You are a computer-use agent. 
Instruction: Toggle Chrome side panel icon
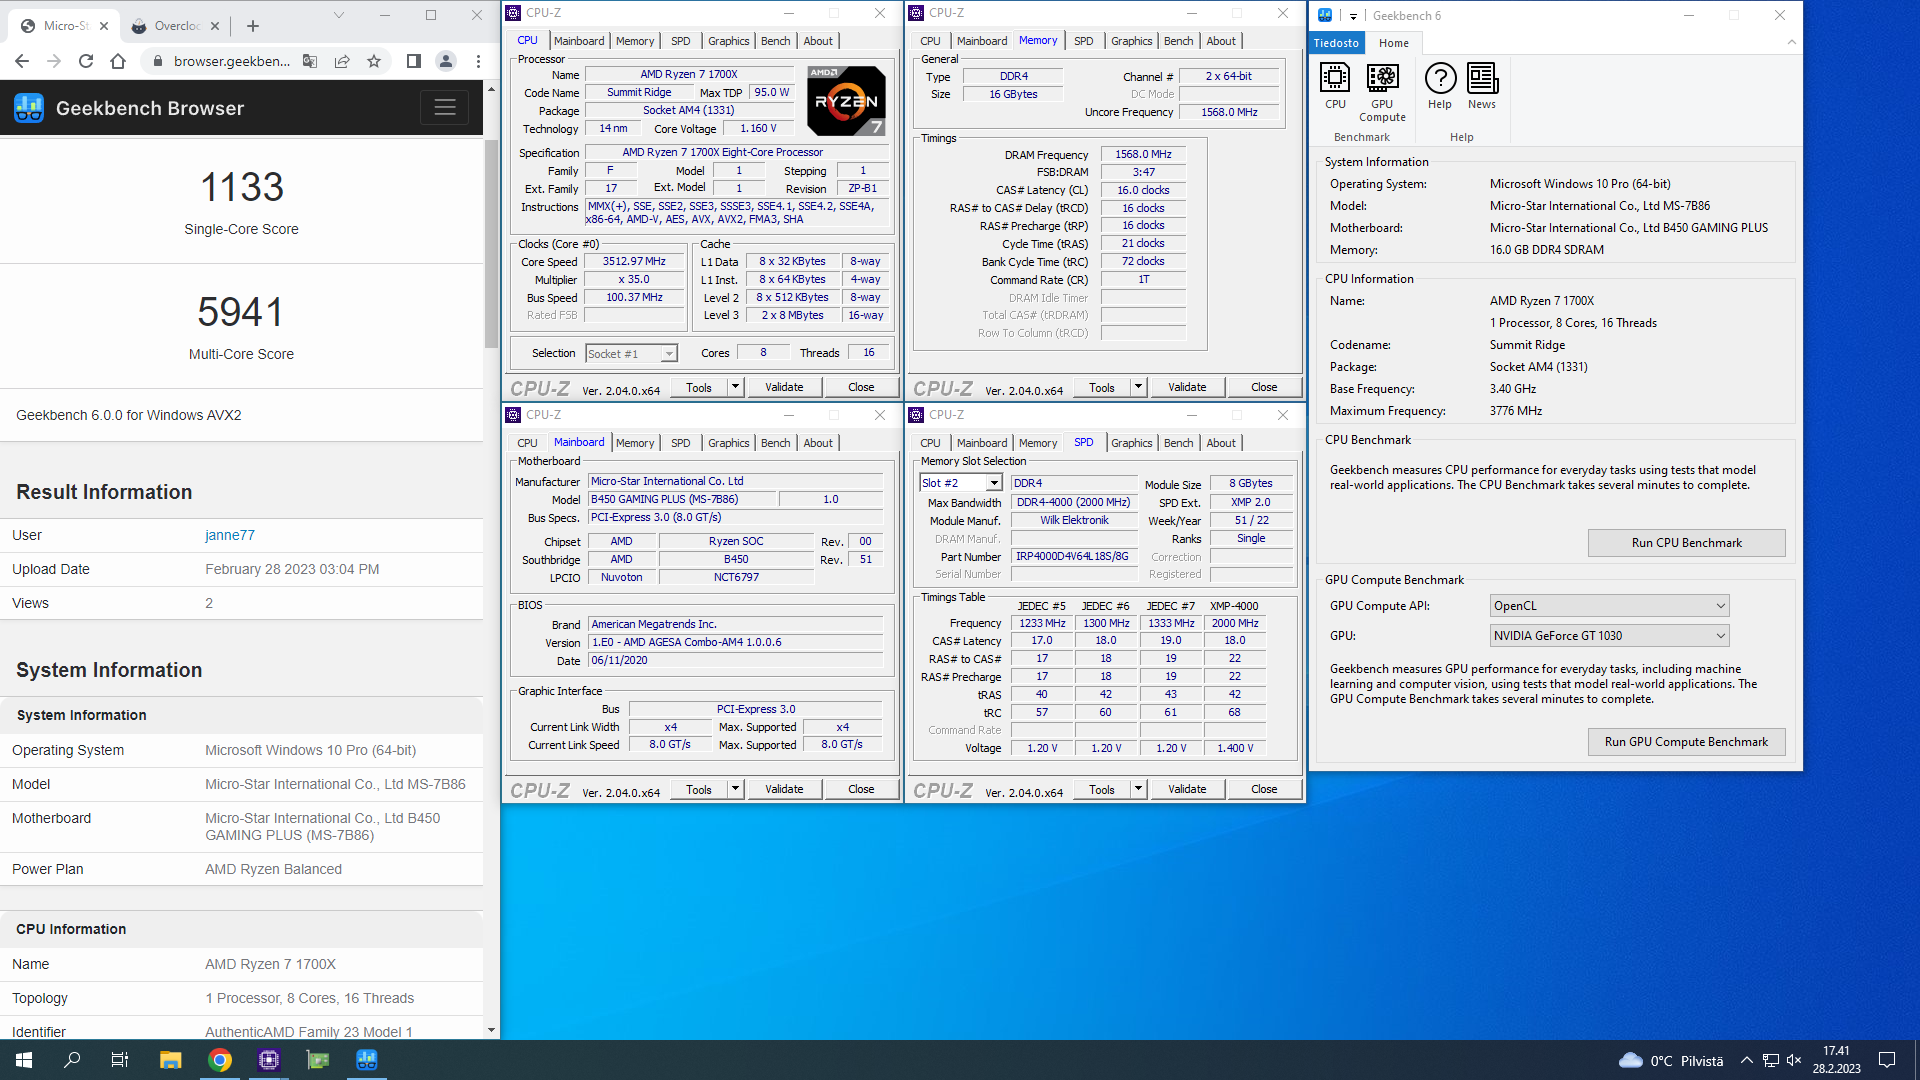[414, 61]
